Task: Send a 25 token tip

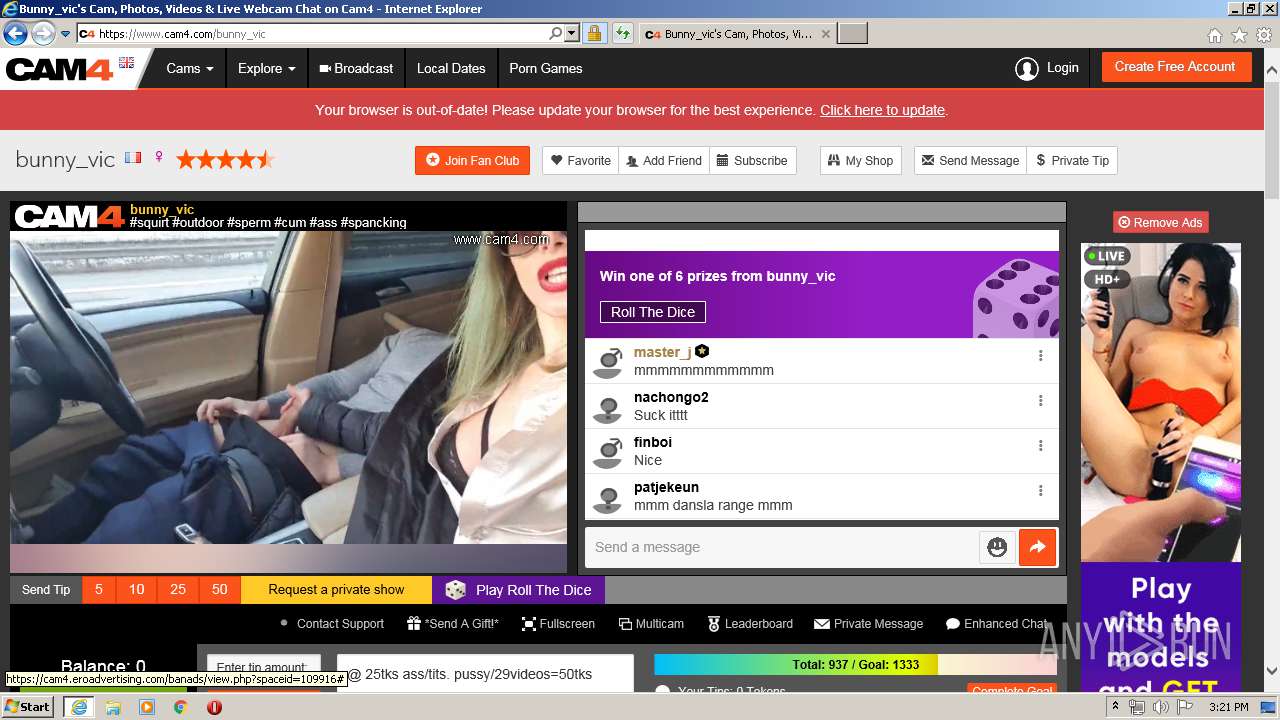Action: pyautogui.click(x=178, y=590)
